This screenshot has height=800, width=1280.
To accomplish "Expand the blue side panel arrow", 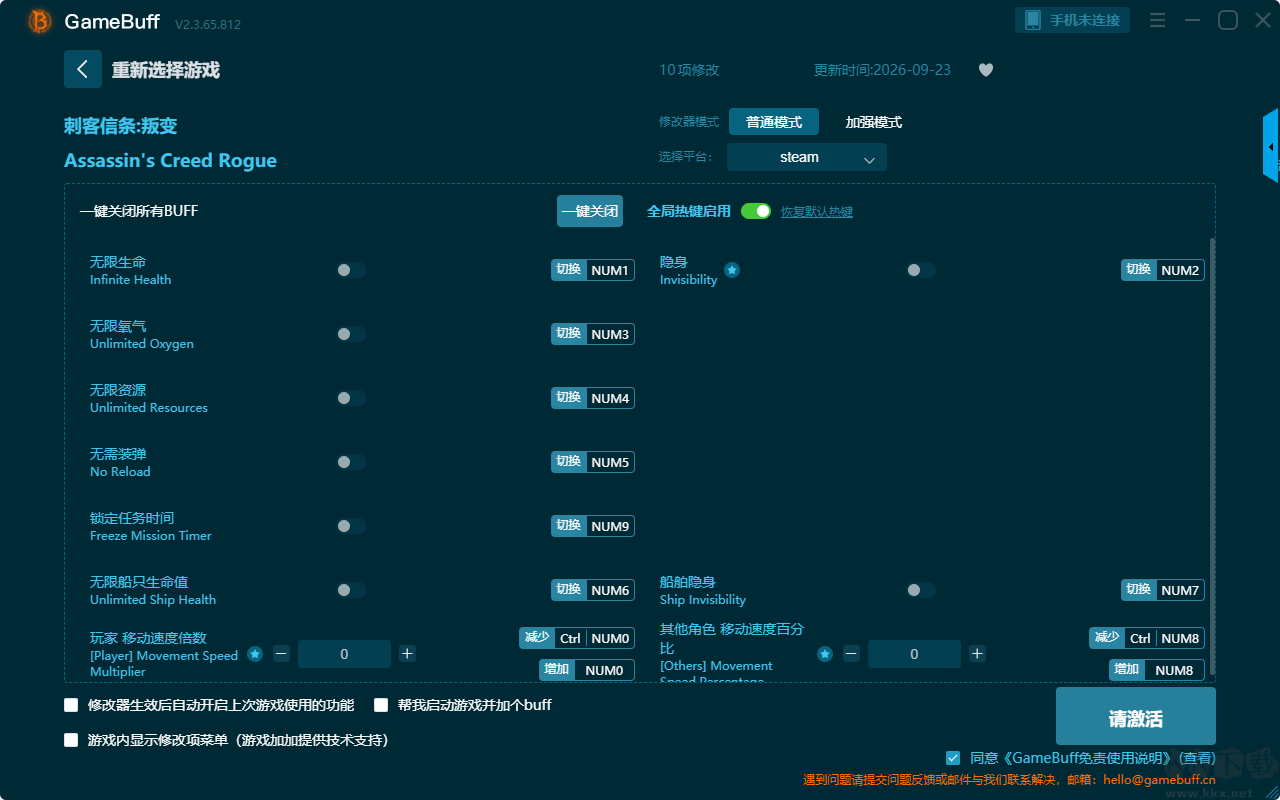I will 1271,146.
